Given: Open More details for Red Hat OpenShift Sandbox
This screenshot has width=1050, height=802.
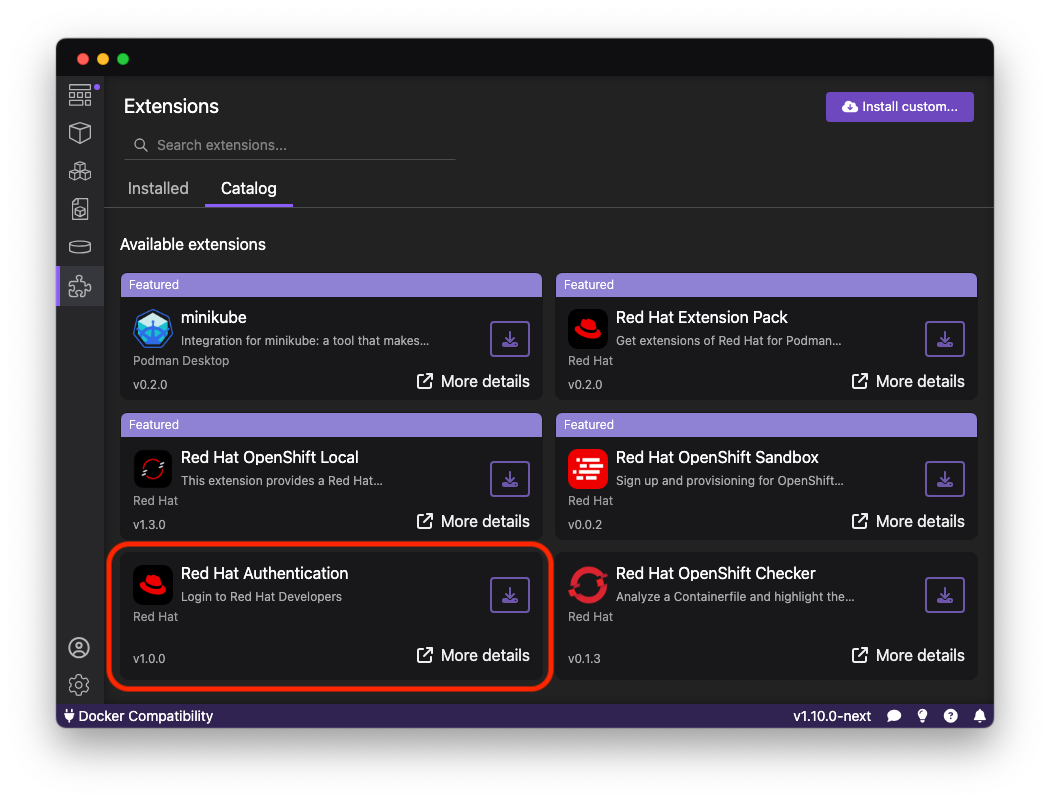Looking at the screenshot, I should [907, 522].
